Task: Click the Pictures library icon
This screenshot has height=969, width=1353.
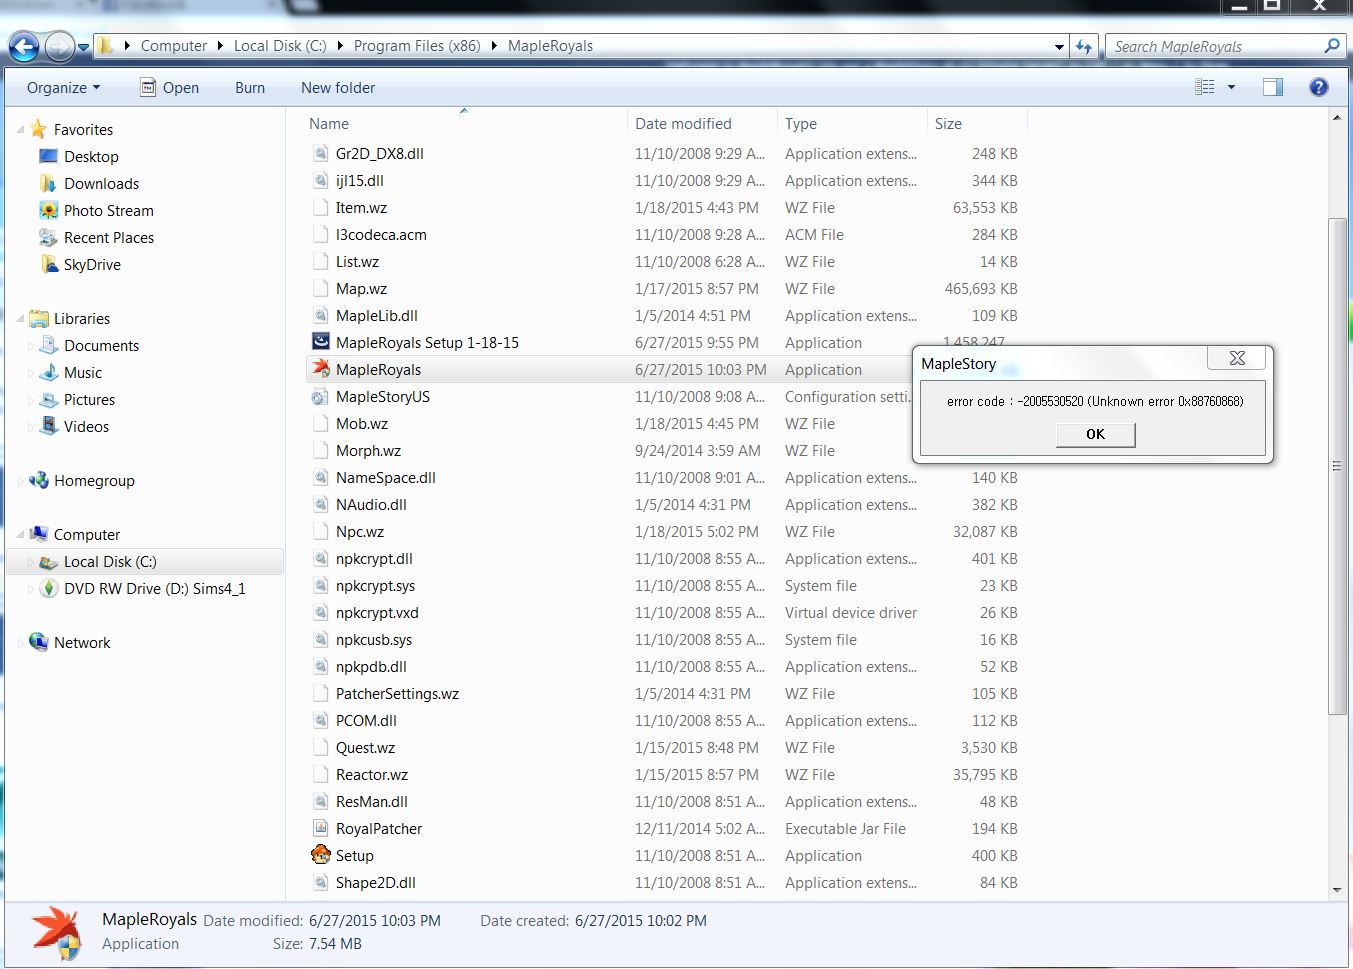Action: (x=49, y=399)
